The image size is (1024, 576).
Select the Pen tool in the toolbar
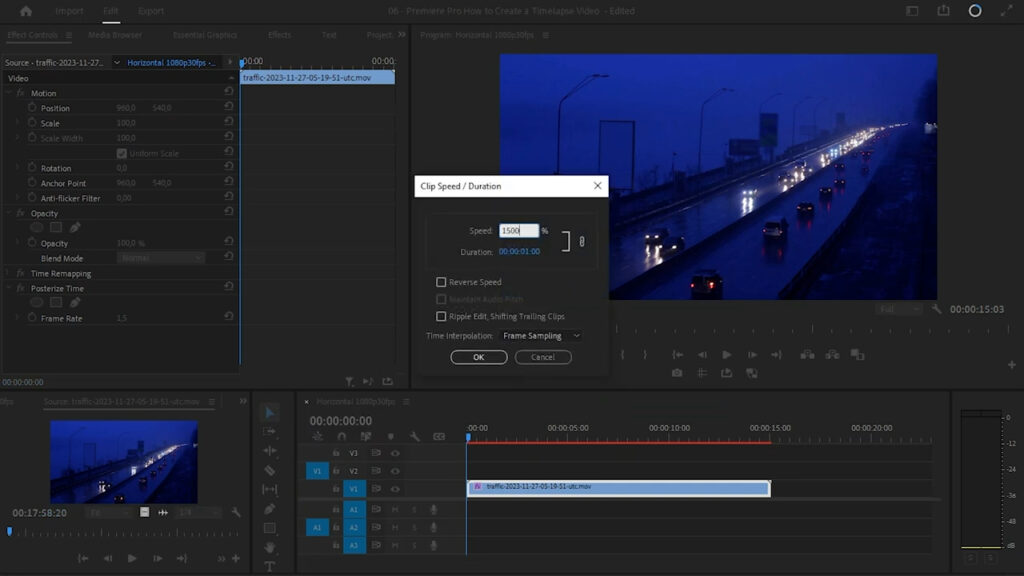coord(270,509)
